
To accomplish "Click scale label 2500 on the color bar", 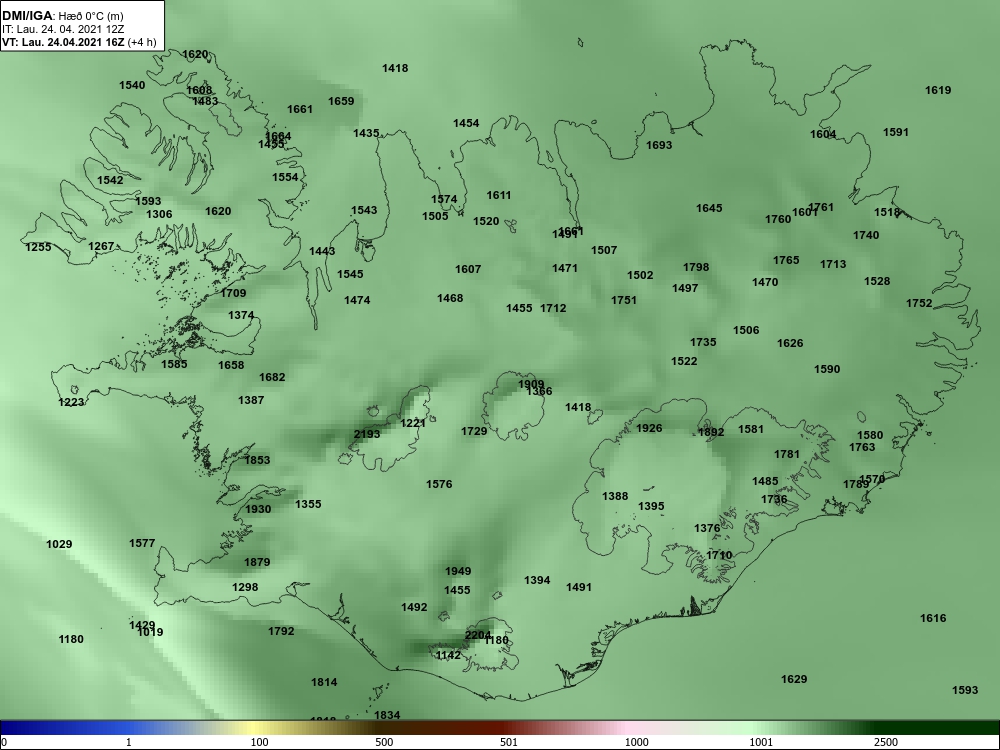I will 885,742.
